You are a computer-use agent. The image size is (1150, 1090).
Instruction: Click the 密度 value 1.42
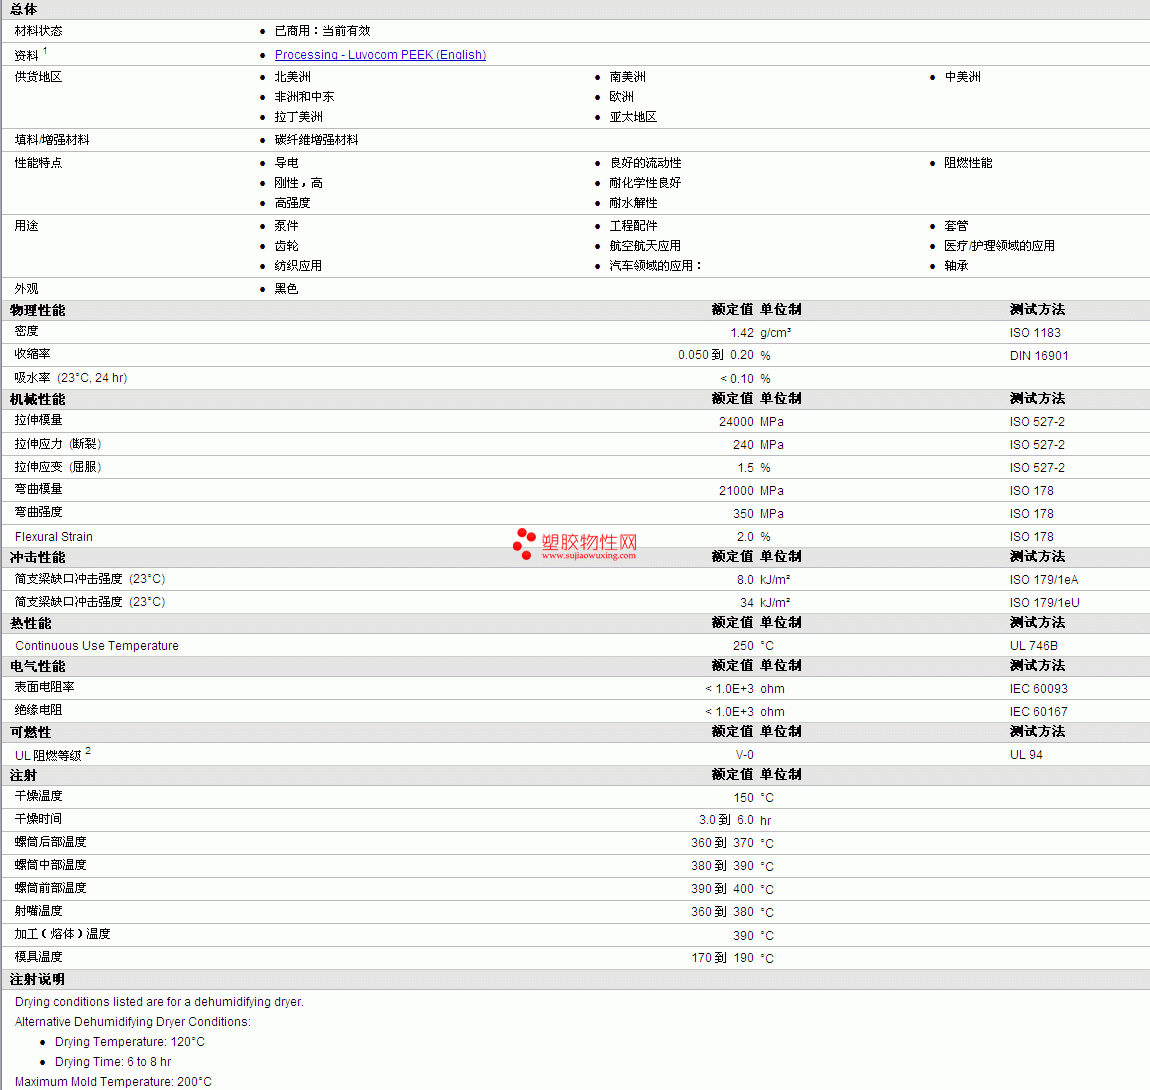click(x=742, y=333)
